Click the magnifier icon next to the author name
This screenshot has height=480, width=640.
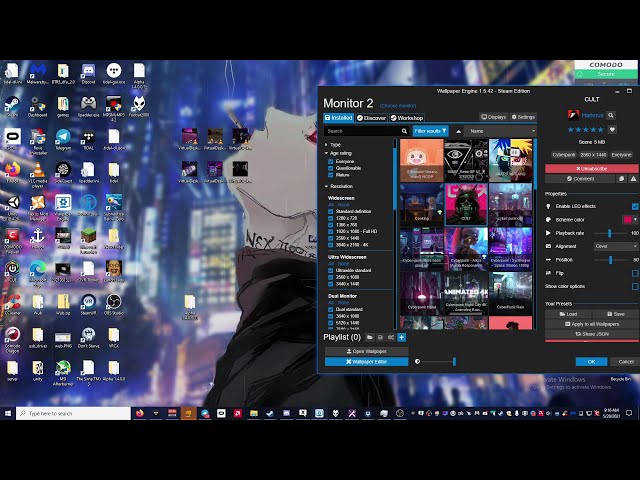611,116
